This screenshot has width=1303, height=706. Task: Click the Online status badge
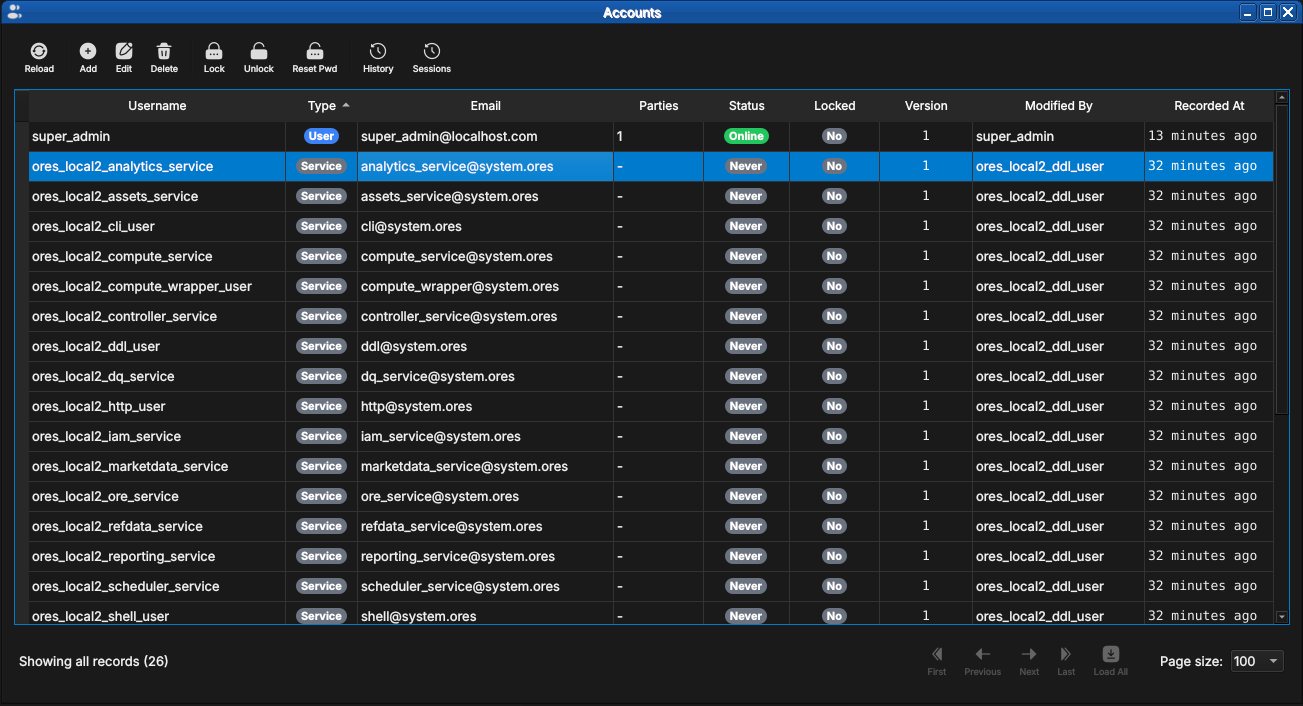[746, 136]
